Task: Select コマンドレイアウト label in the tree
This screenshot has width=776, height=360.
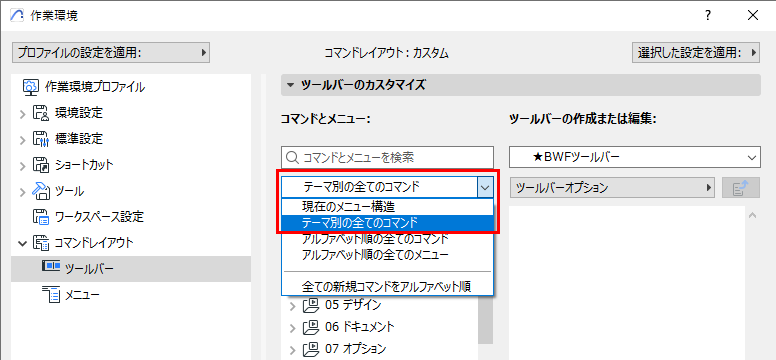Action: [94, 243]
